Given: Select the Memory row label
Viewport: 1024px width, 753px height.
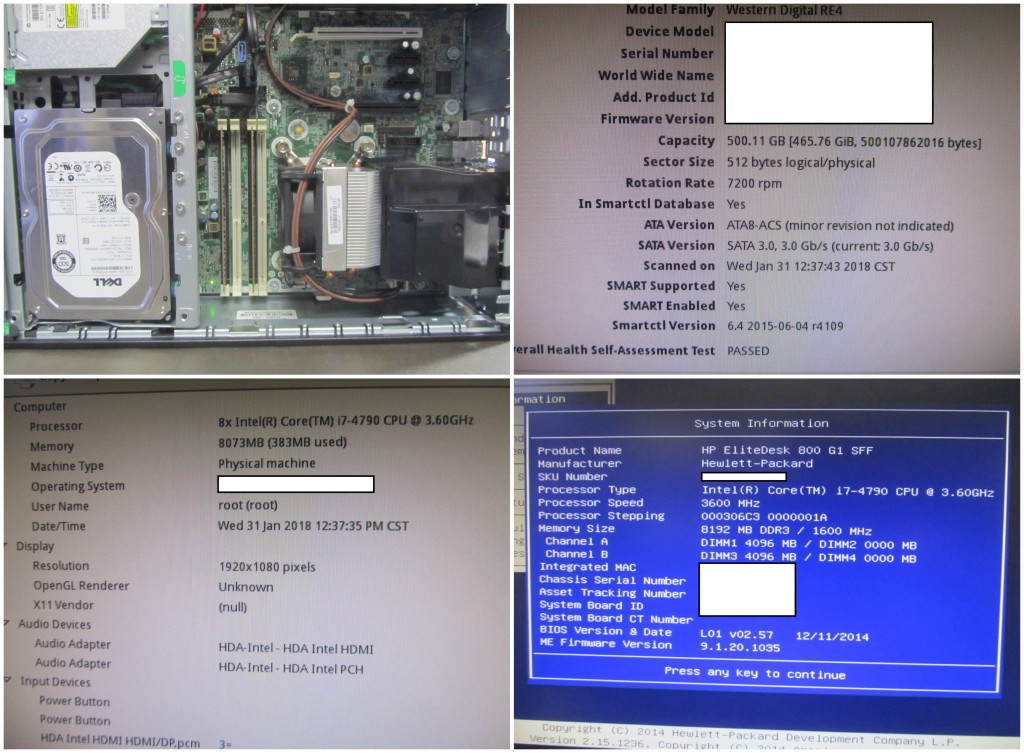Looking at the screenshot, I should [x=52, y=447].
